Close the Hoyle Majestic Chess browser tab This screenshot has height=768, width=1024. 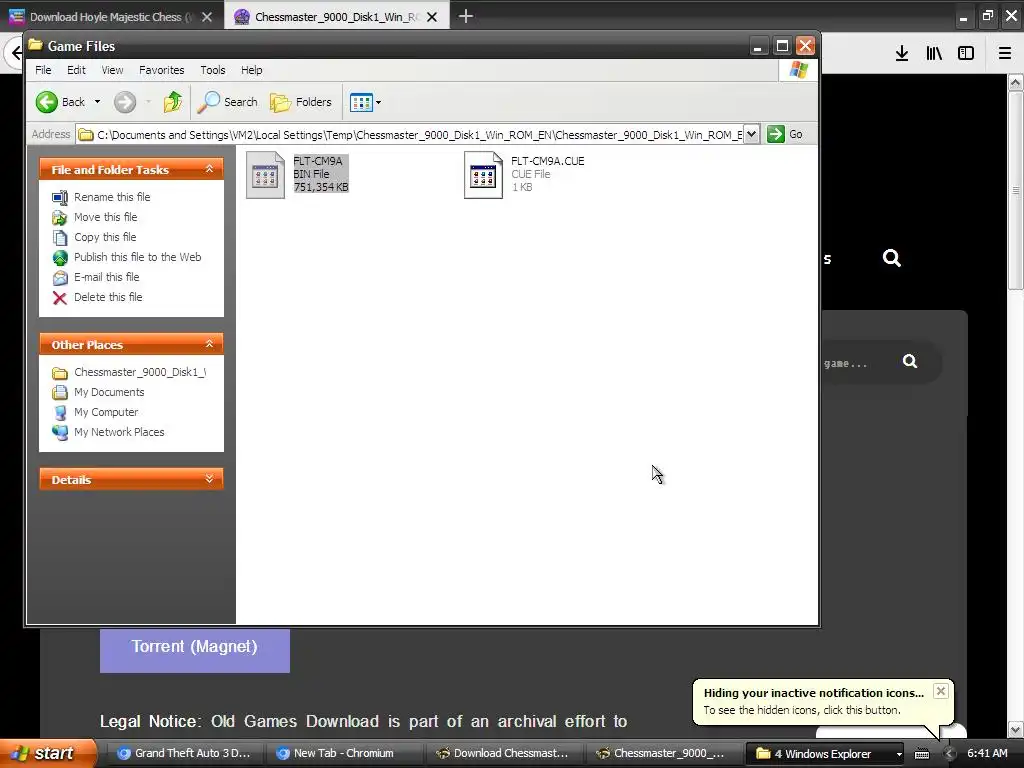click(207, 17)
